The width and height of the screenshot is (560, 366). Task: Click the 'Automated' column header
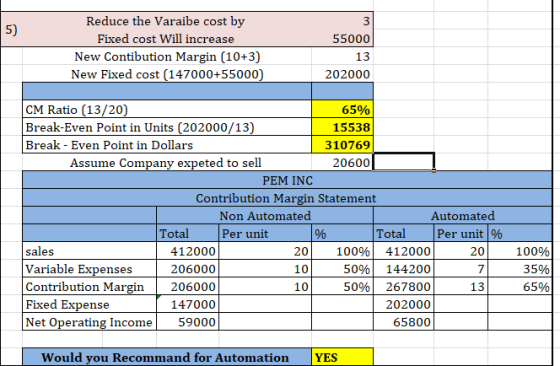(463, 216)
